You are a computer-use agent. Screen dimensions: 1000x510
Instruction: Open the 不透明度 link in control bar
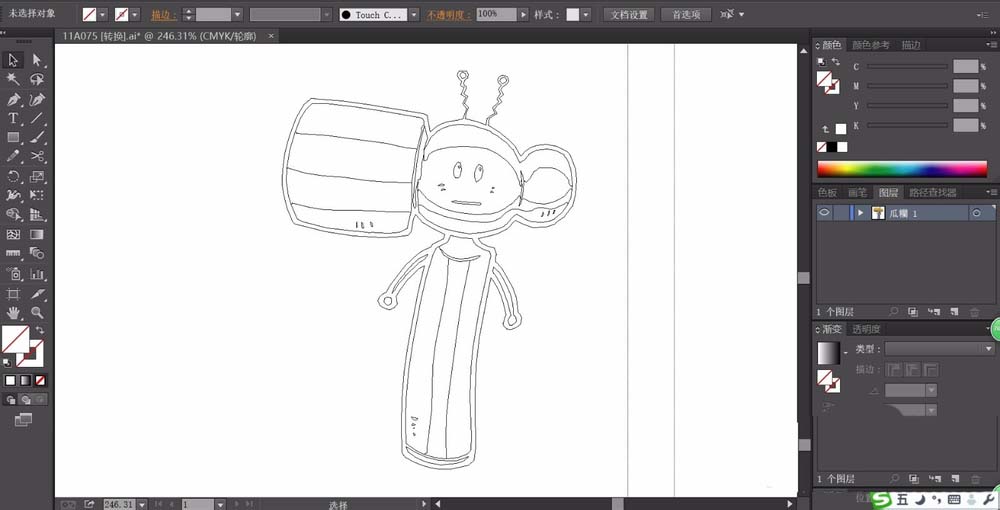click(x=450, y=15)
